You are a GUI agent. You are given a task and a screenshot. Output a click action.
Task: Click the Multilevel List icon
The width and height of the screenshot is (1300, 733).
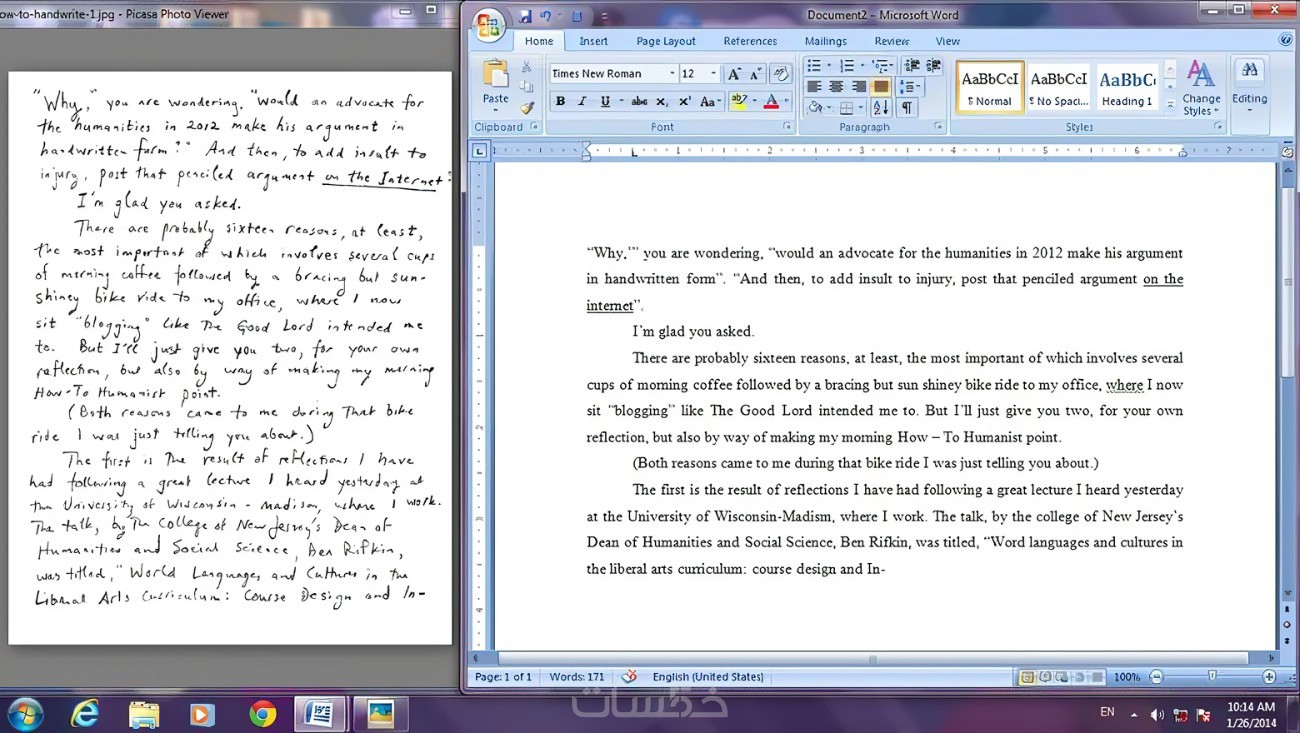tap(880, 66)
